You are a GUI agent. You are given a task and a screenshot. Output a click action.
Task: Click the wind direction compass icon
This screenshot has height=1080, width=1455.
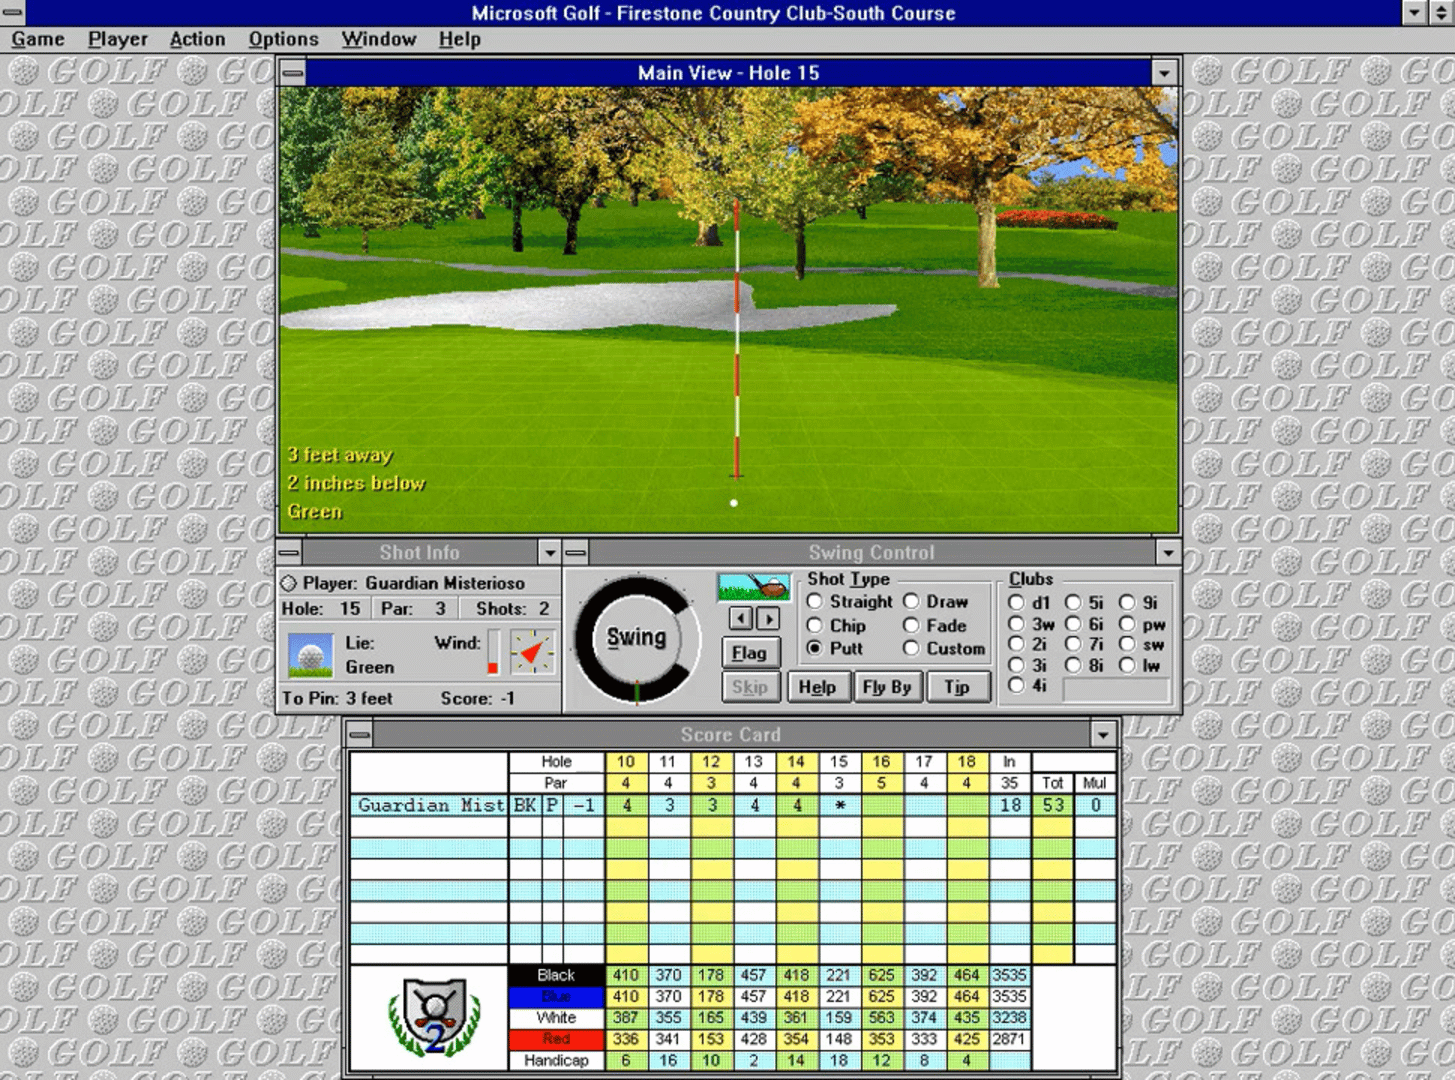(x=532, y=653)
